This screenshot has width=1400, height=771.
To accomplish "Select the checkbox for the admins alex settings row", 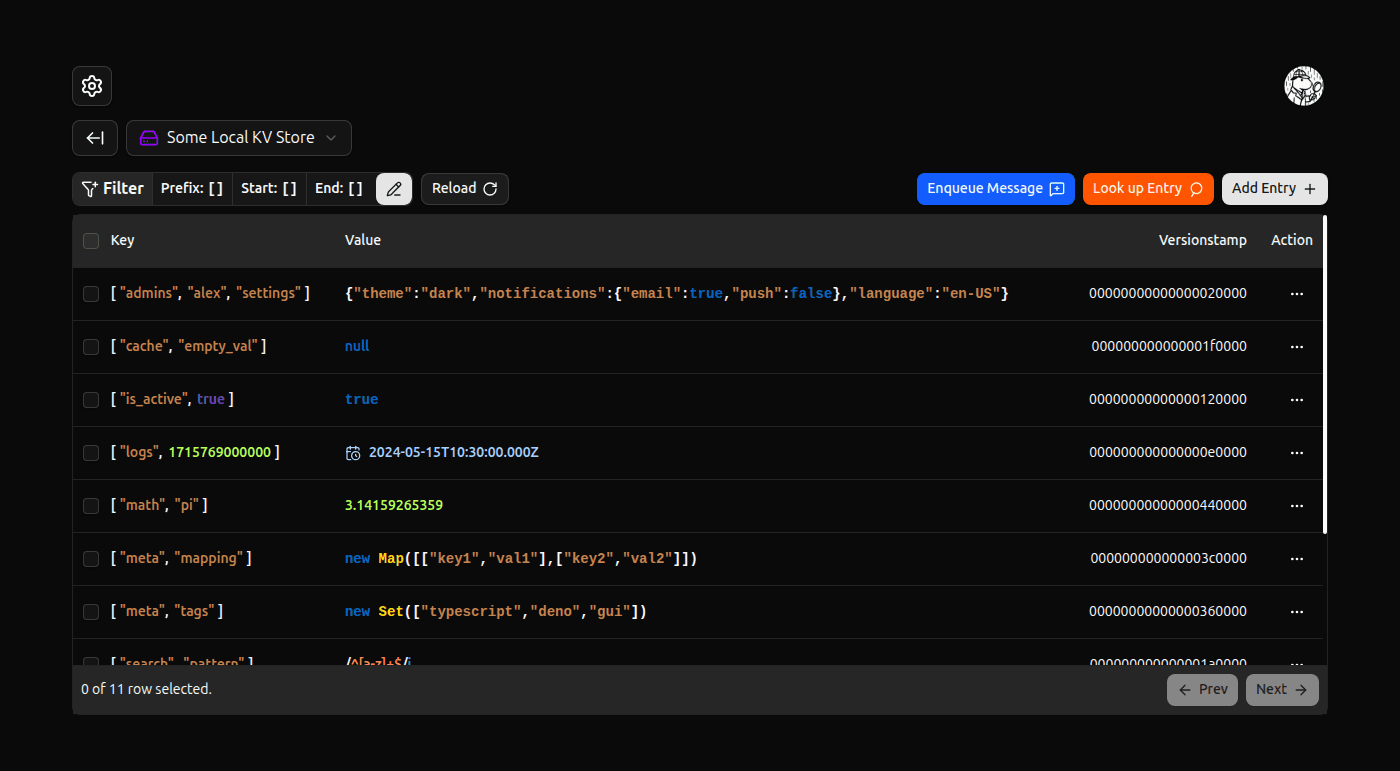I will click(x=91, y=293).
